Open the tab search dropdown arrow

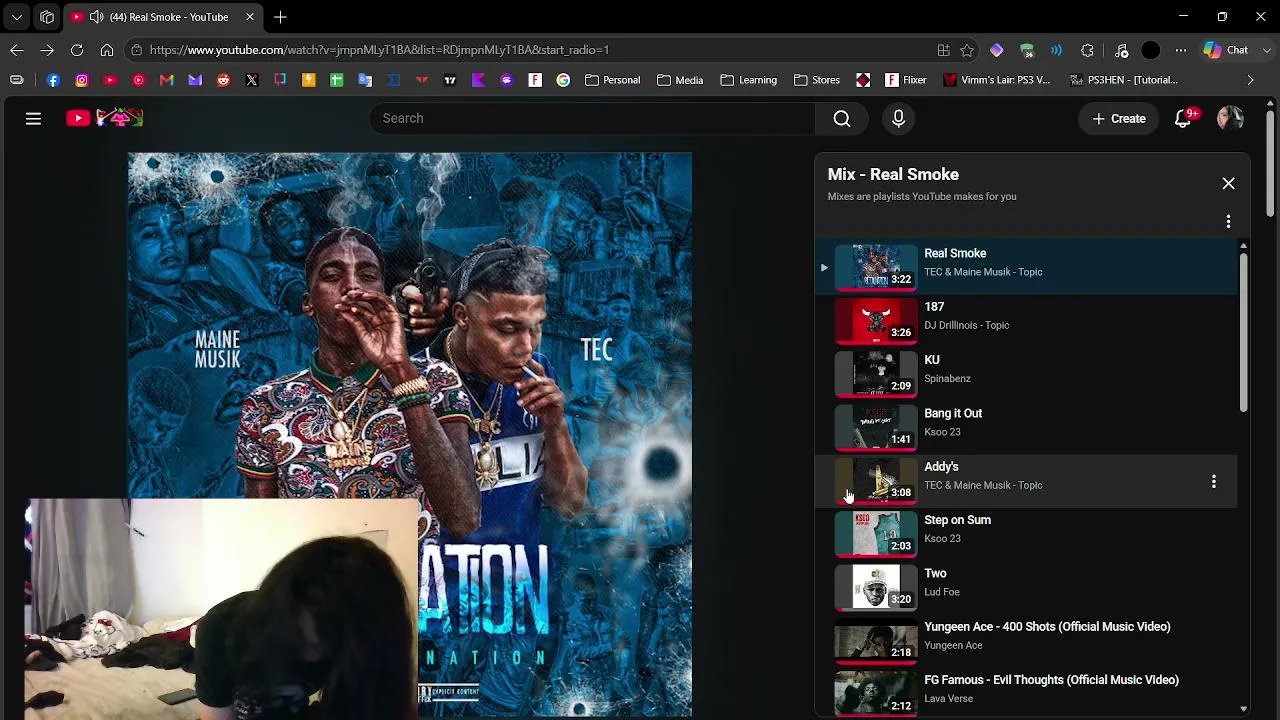click(17, 17)
